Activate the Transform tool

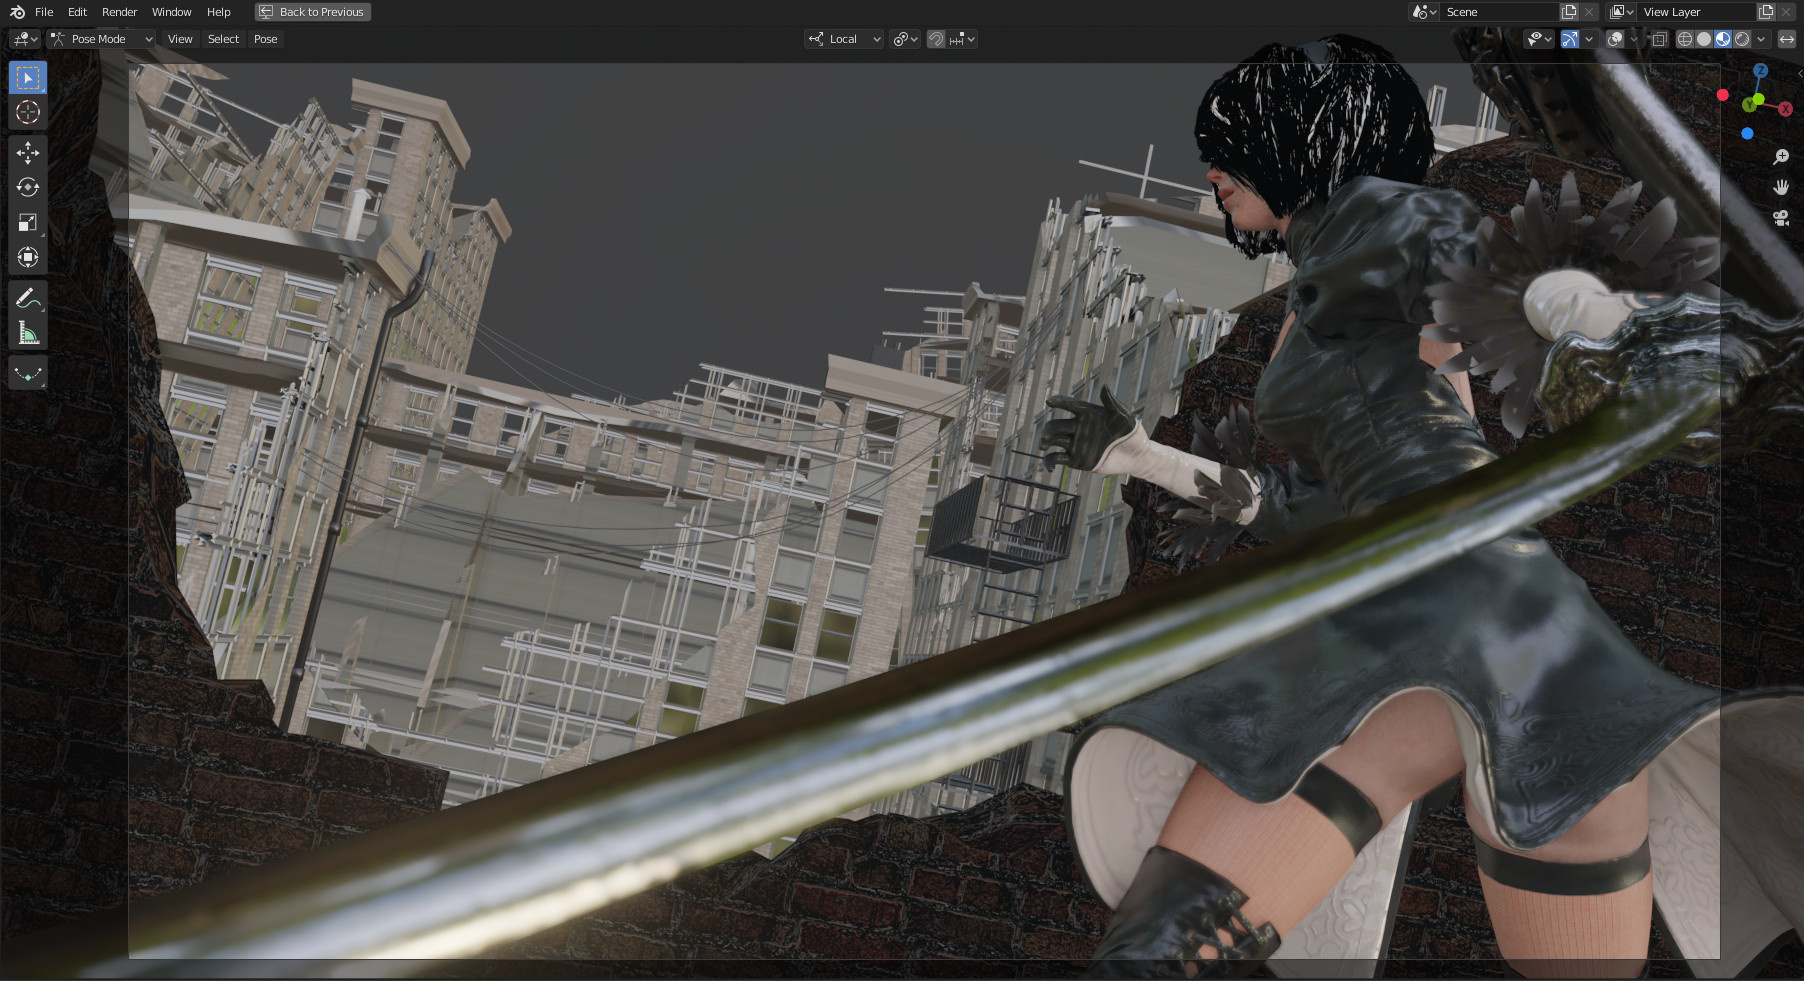pos(28,257)
